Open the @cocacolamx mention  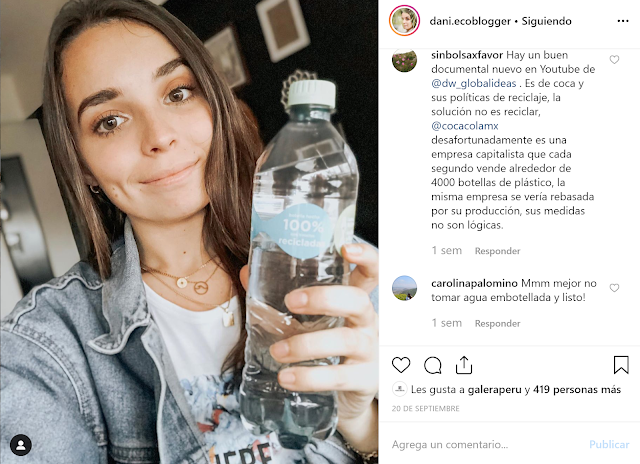pos(464,126)
